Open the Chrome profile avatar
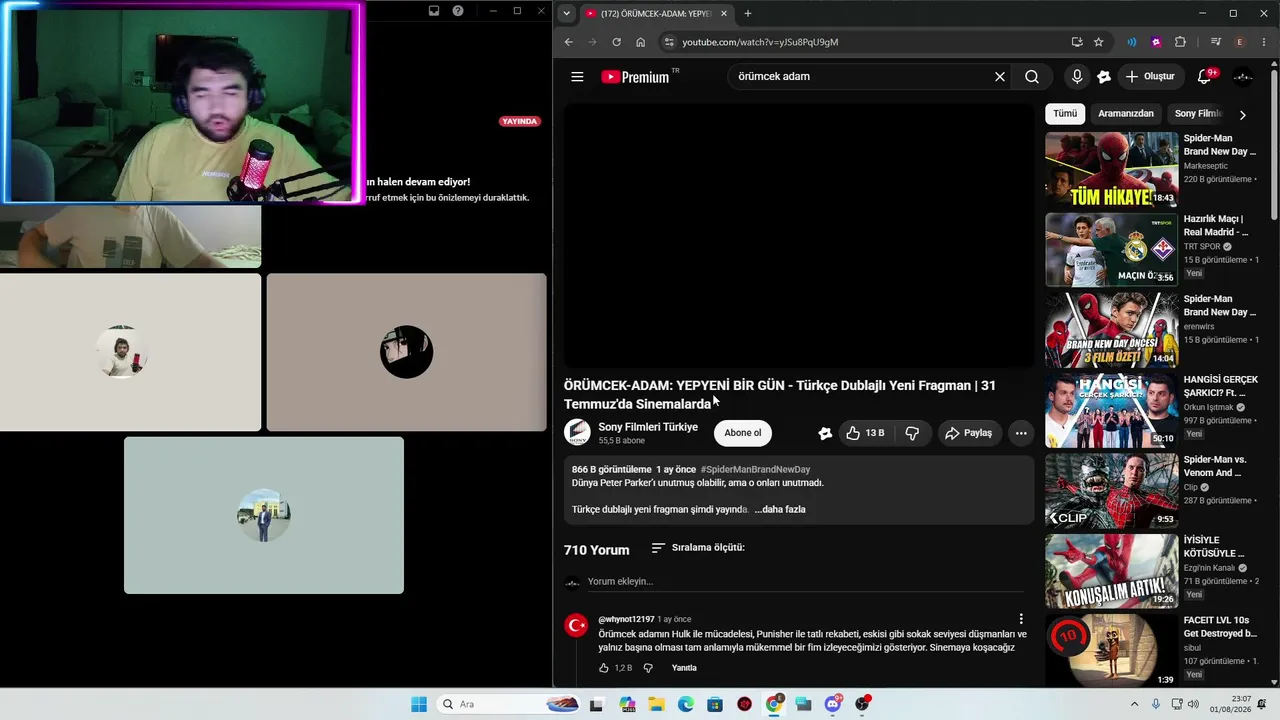This screenshot has width=1280, height=720. (1240, 42)
